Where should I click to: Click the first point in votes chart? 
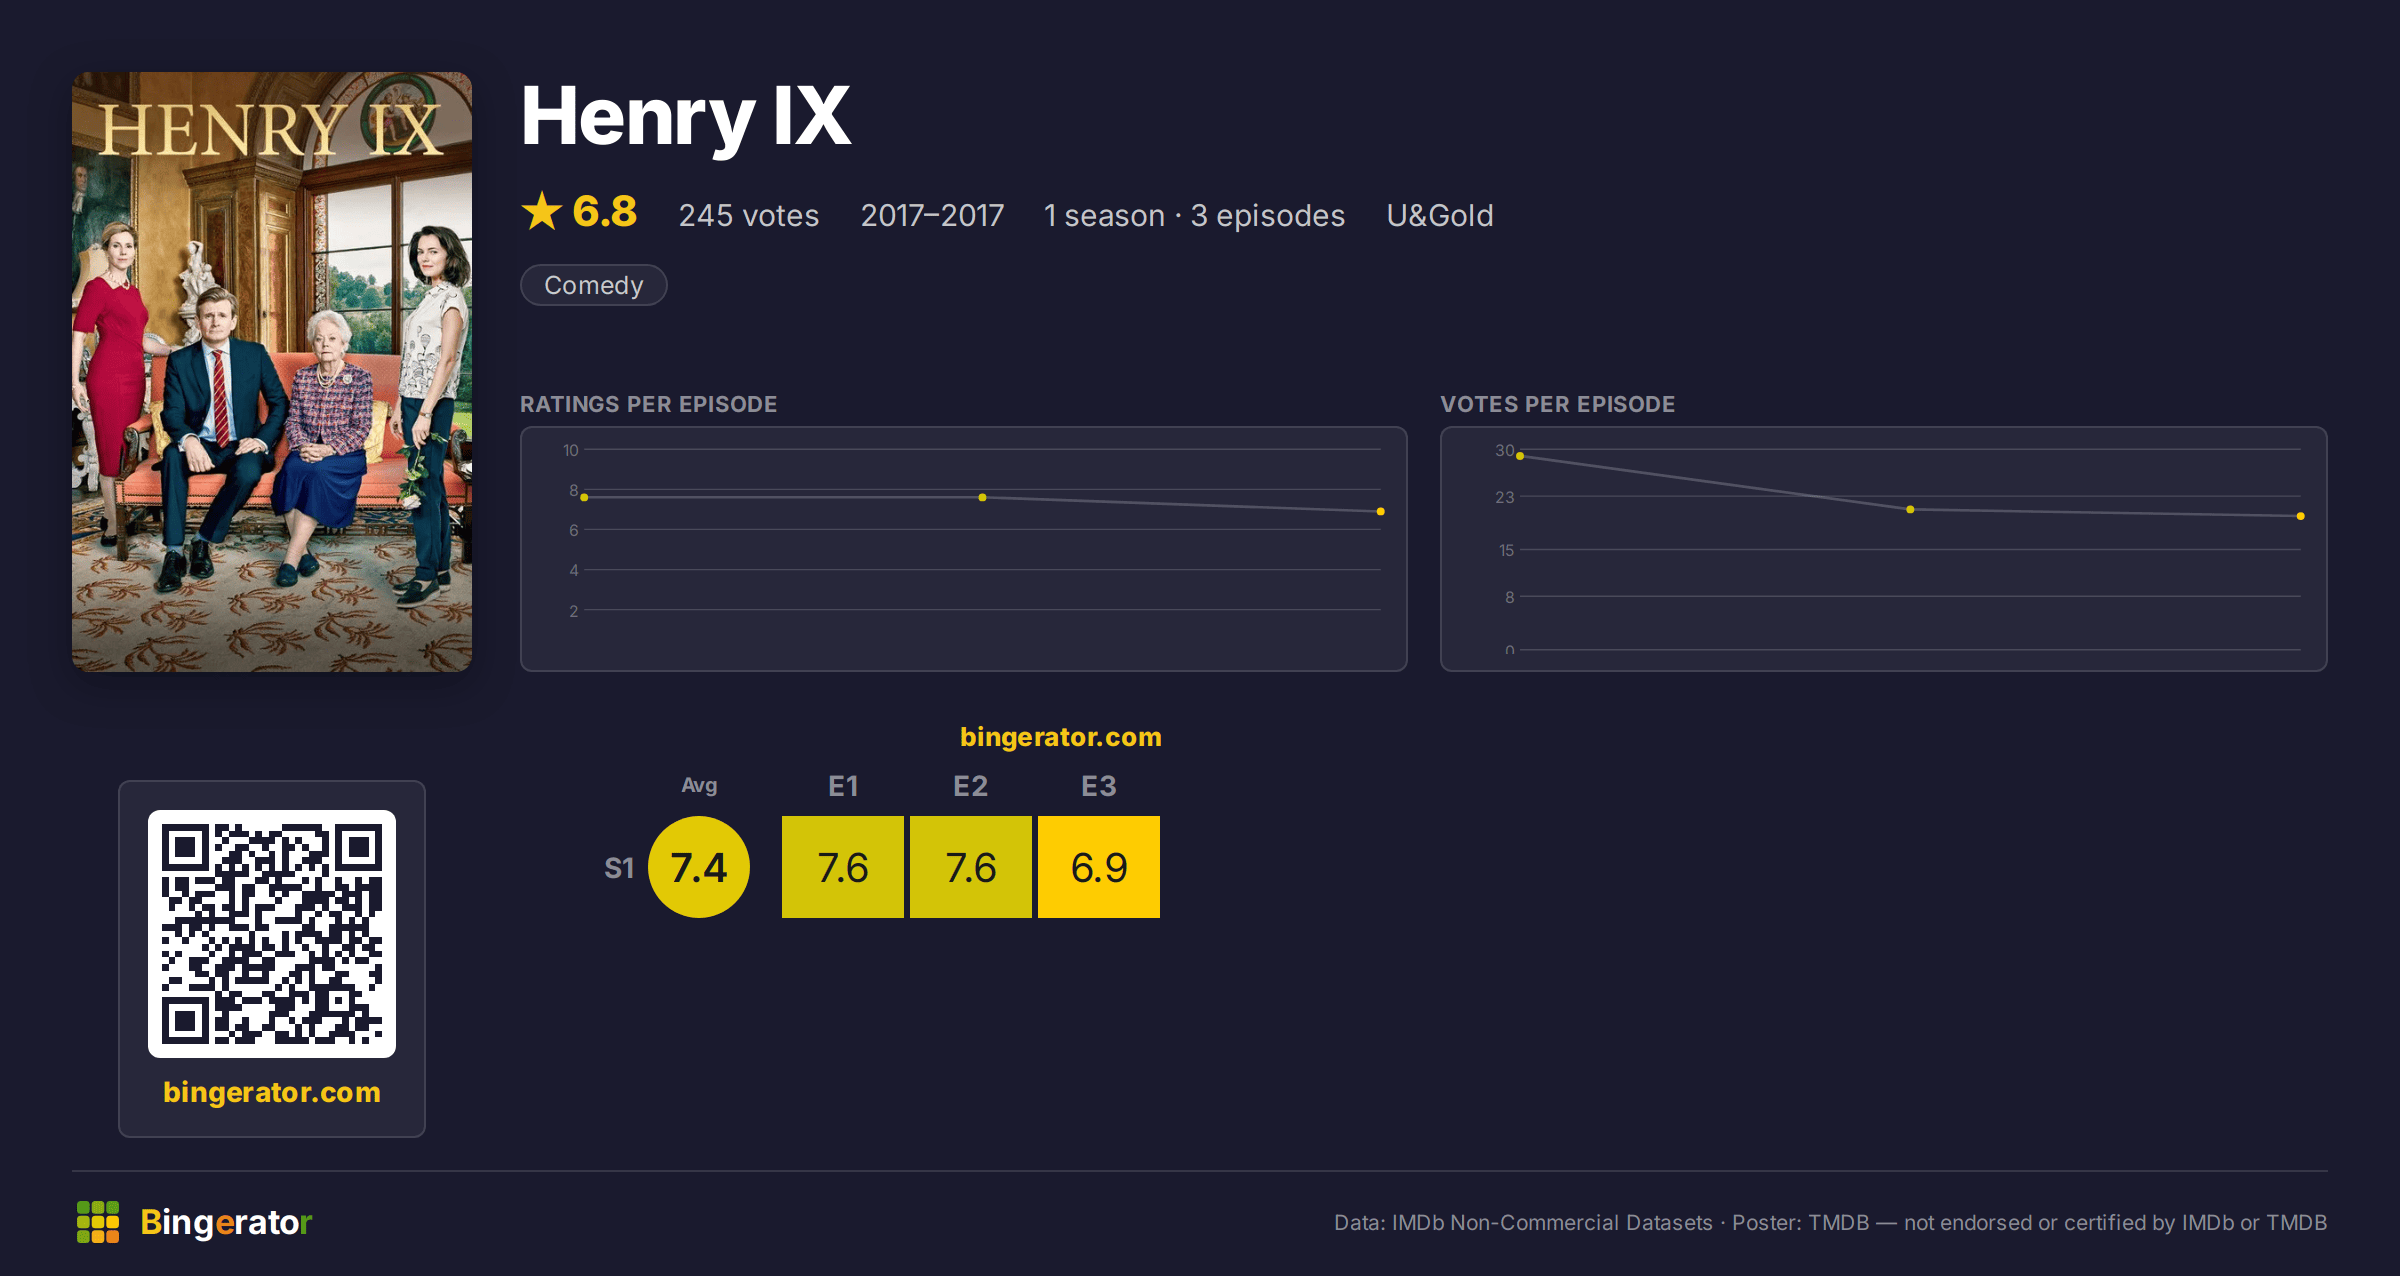pos(1520,456)
